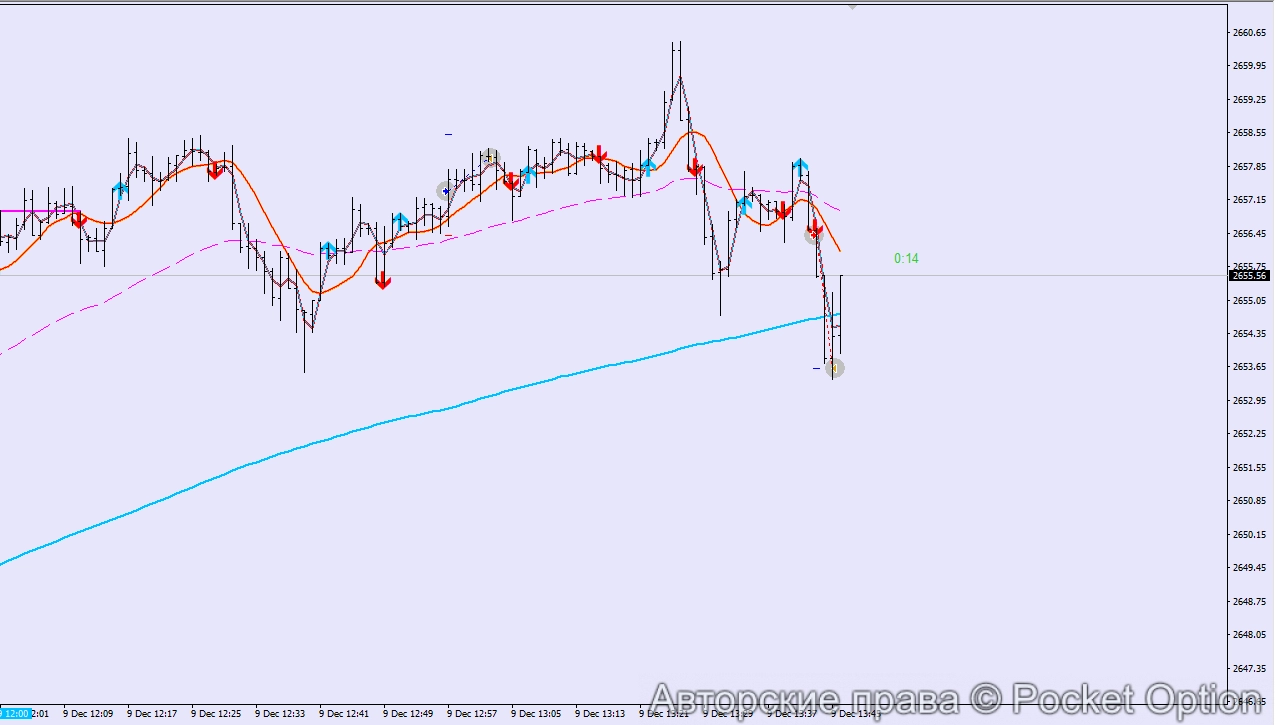Screen dimensions: 1275x725
Task: Click the grey circle marker at chart's lowest recent bar
Action: [835, 368]
